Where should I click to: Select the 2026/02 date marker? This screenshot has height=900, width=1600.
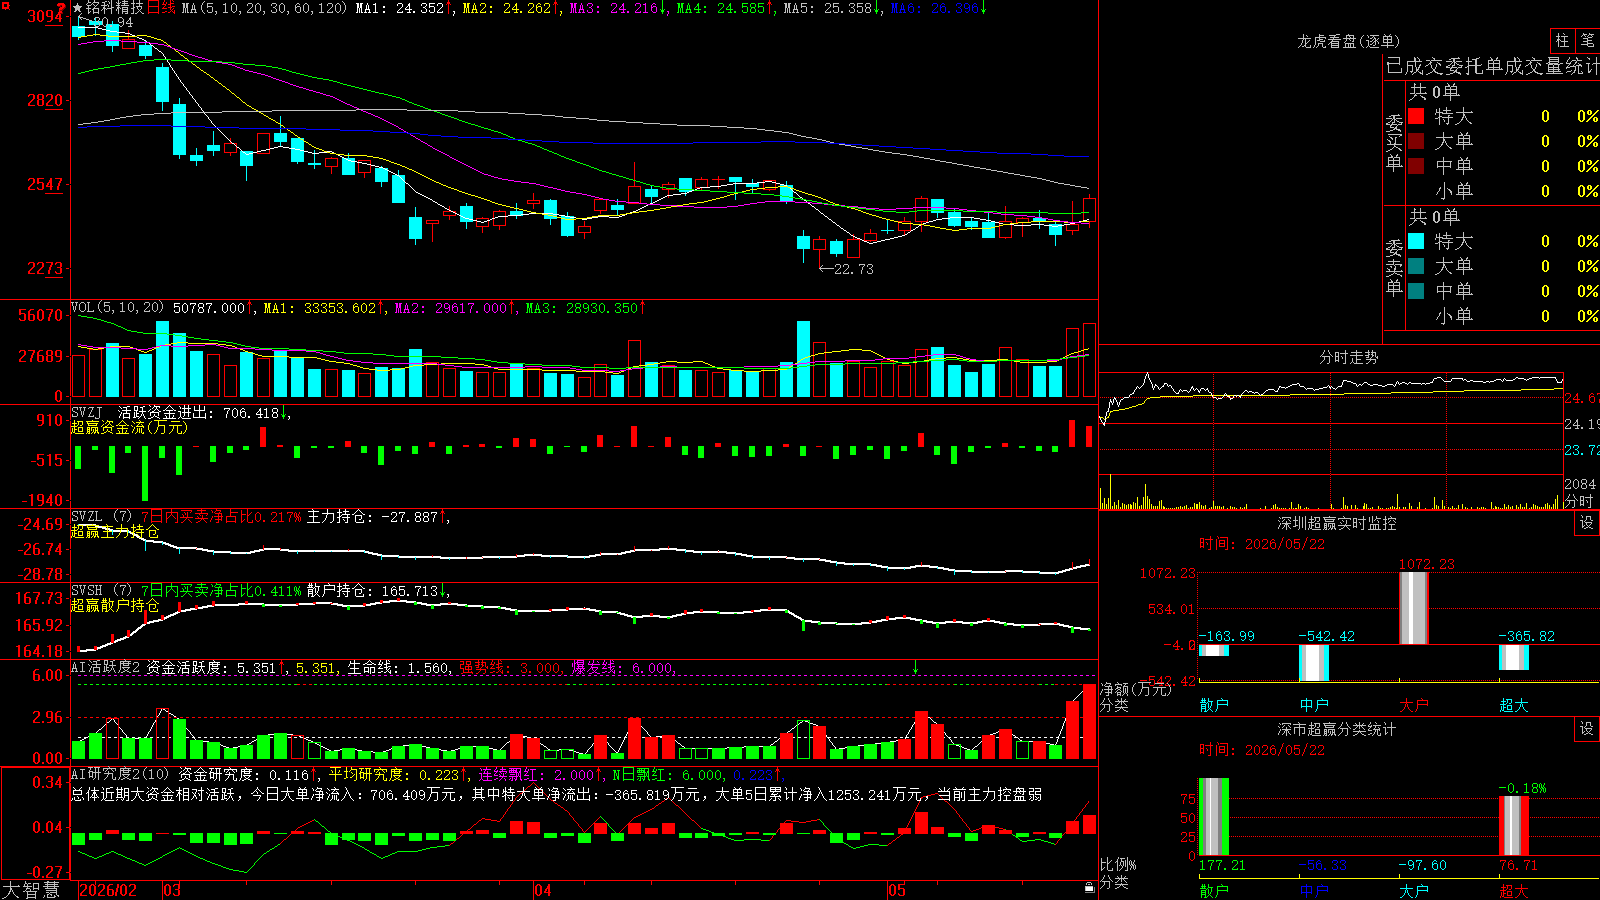click(x=108, y=890)
